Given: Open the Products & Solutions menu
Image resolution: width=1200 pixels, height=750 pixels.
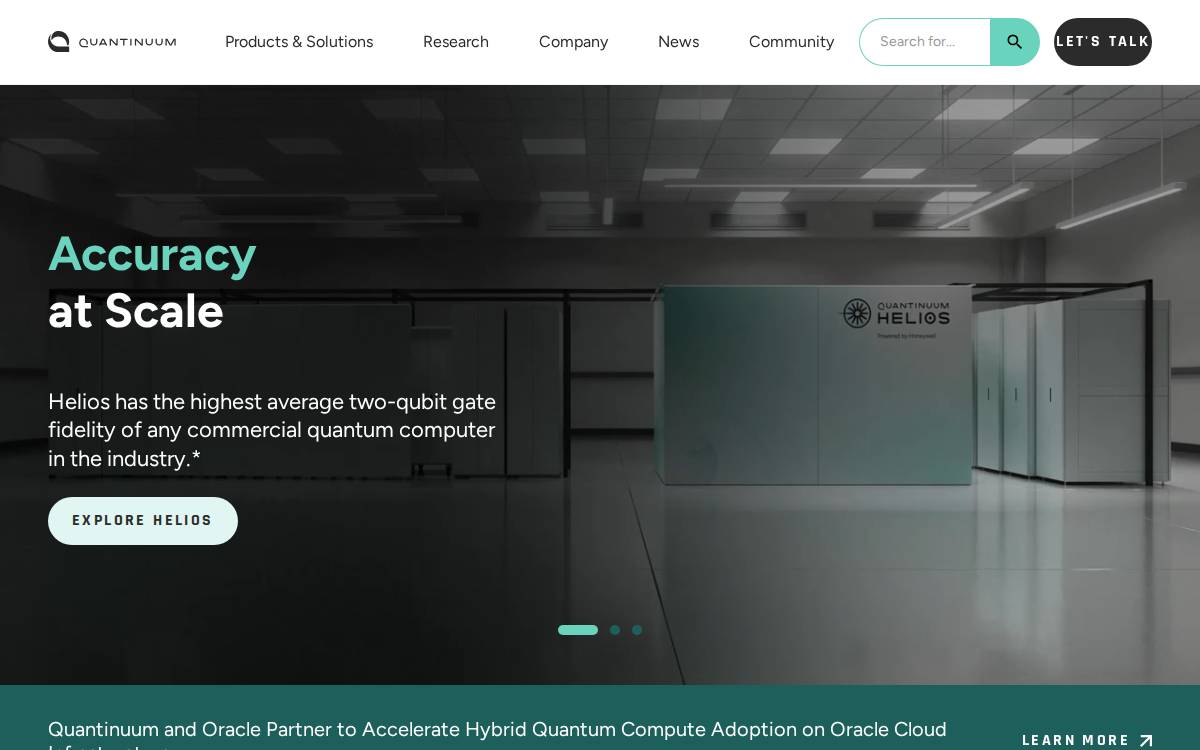Looking at the screenshot, I should [x=299, y=42].
